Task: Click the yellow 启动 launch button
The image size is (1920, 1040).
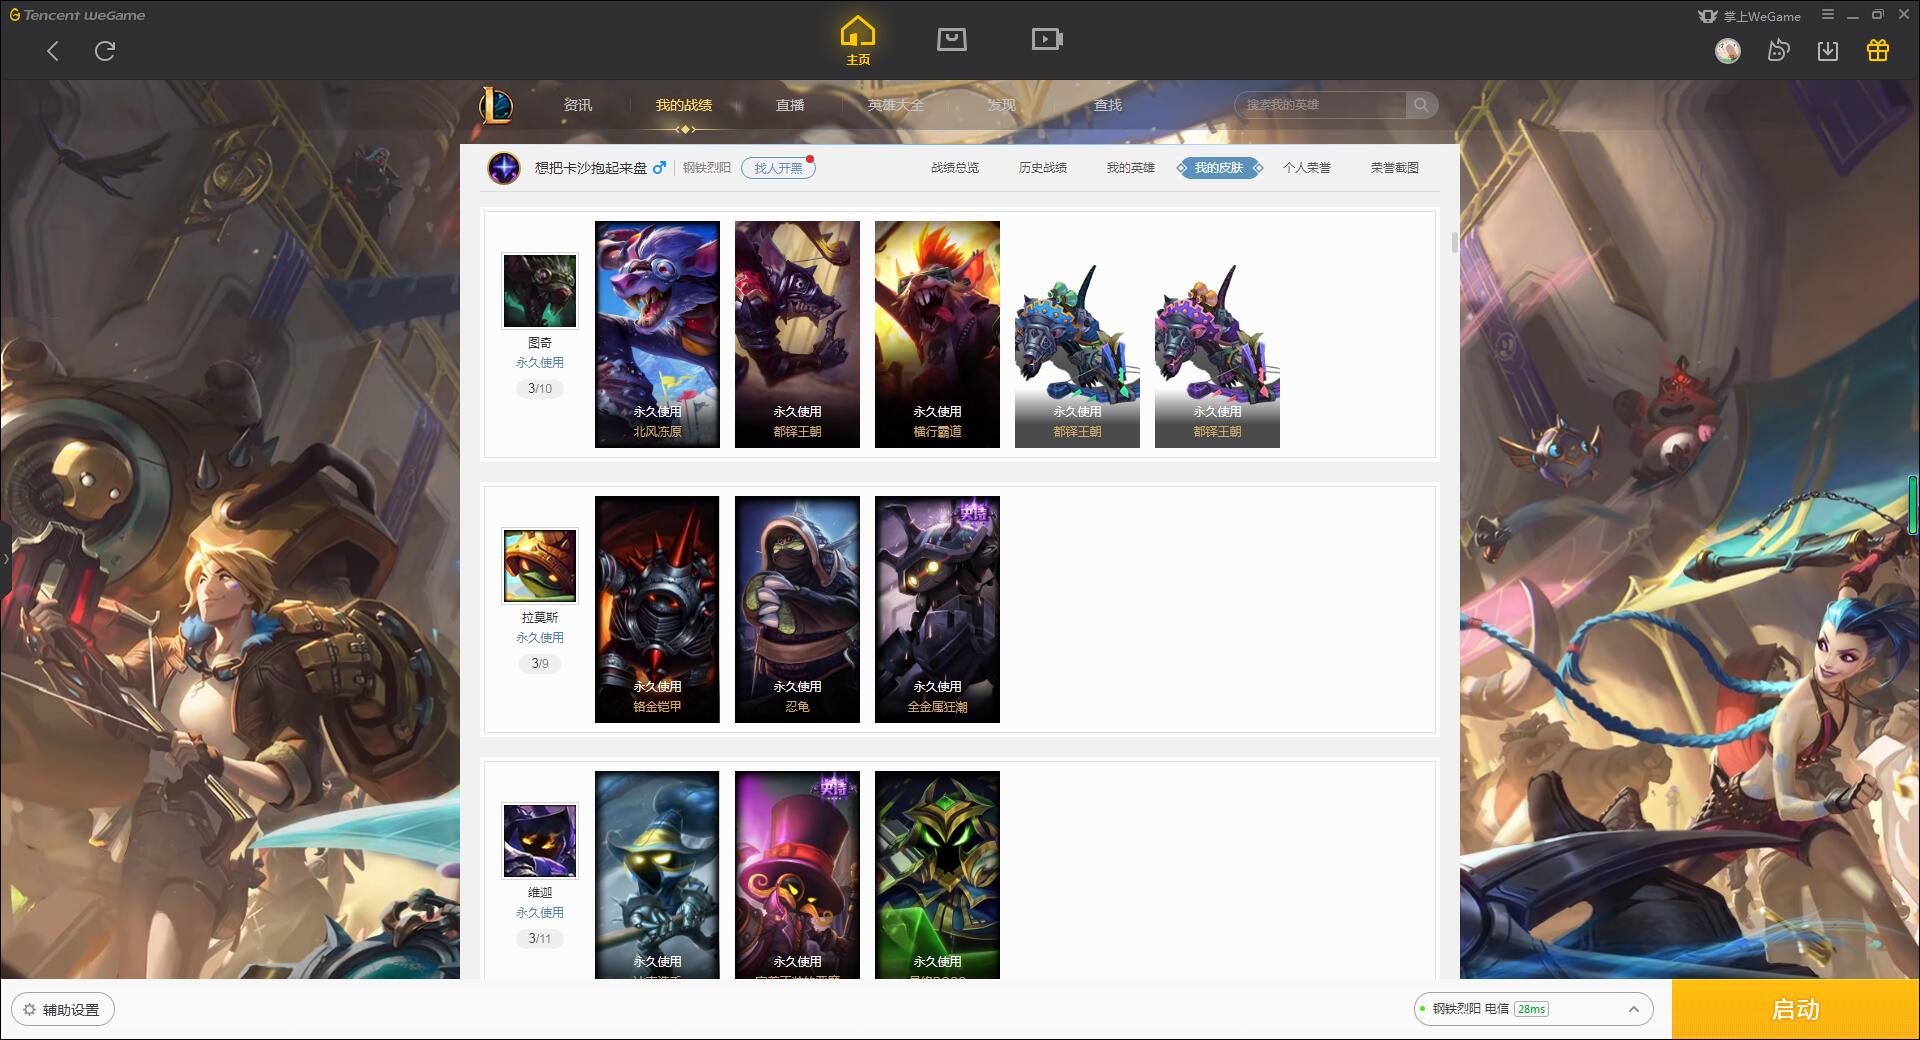Action: pyautogui.click(x=1796, y=1009)
